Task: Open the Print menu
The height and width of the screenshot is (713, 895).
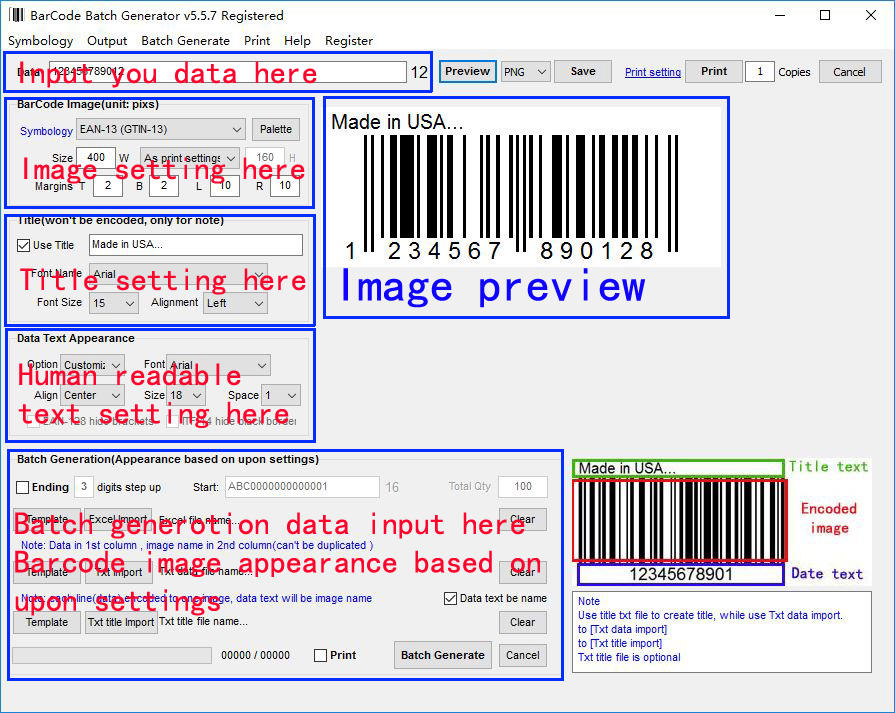Action: pos(257,41)
